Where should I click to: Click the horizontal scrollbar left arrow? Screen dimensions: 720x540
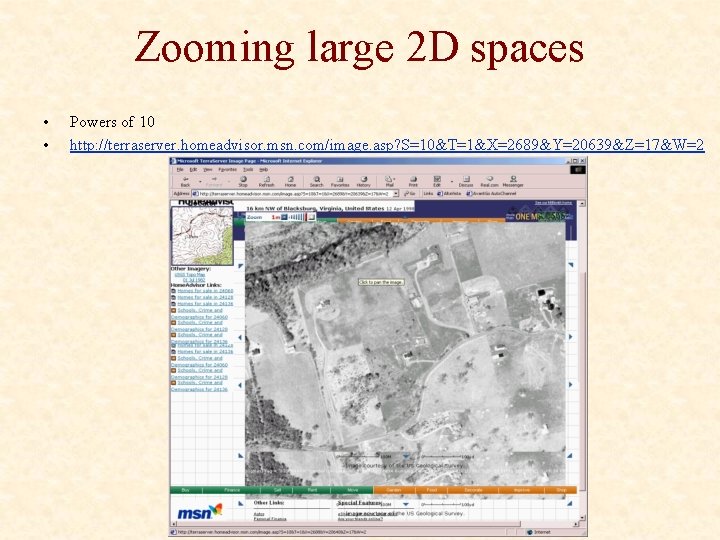(x=174, y=524)
